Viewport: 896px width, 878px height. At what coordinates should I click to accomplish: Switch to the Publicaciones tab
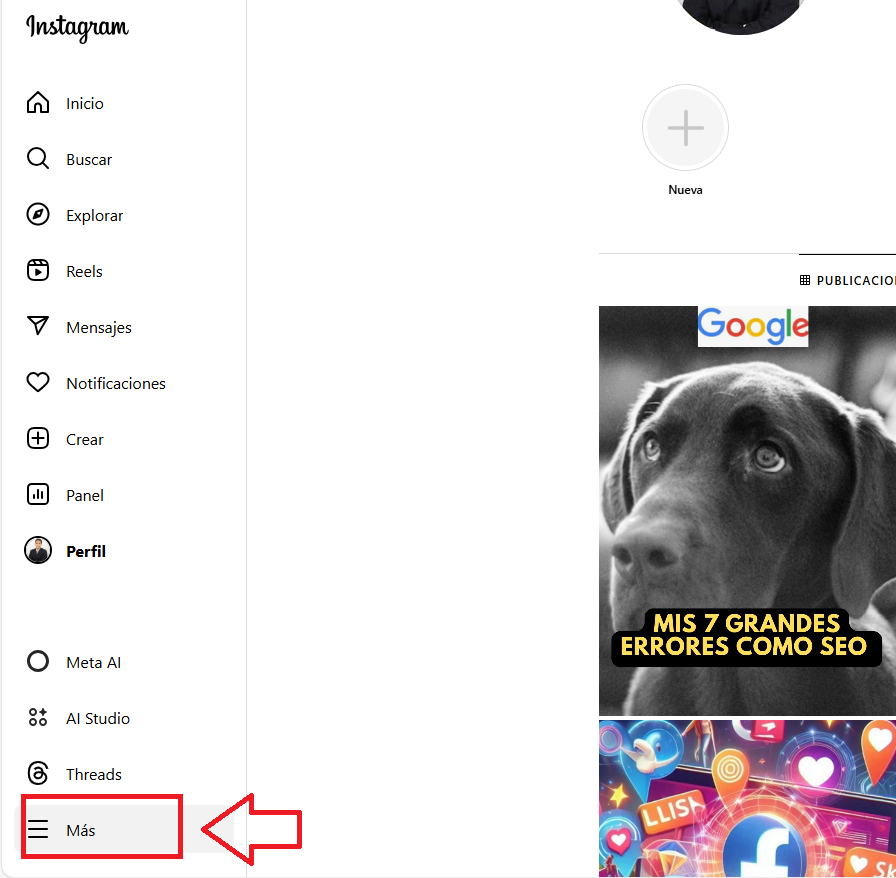point(847,281)
